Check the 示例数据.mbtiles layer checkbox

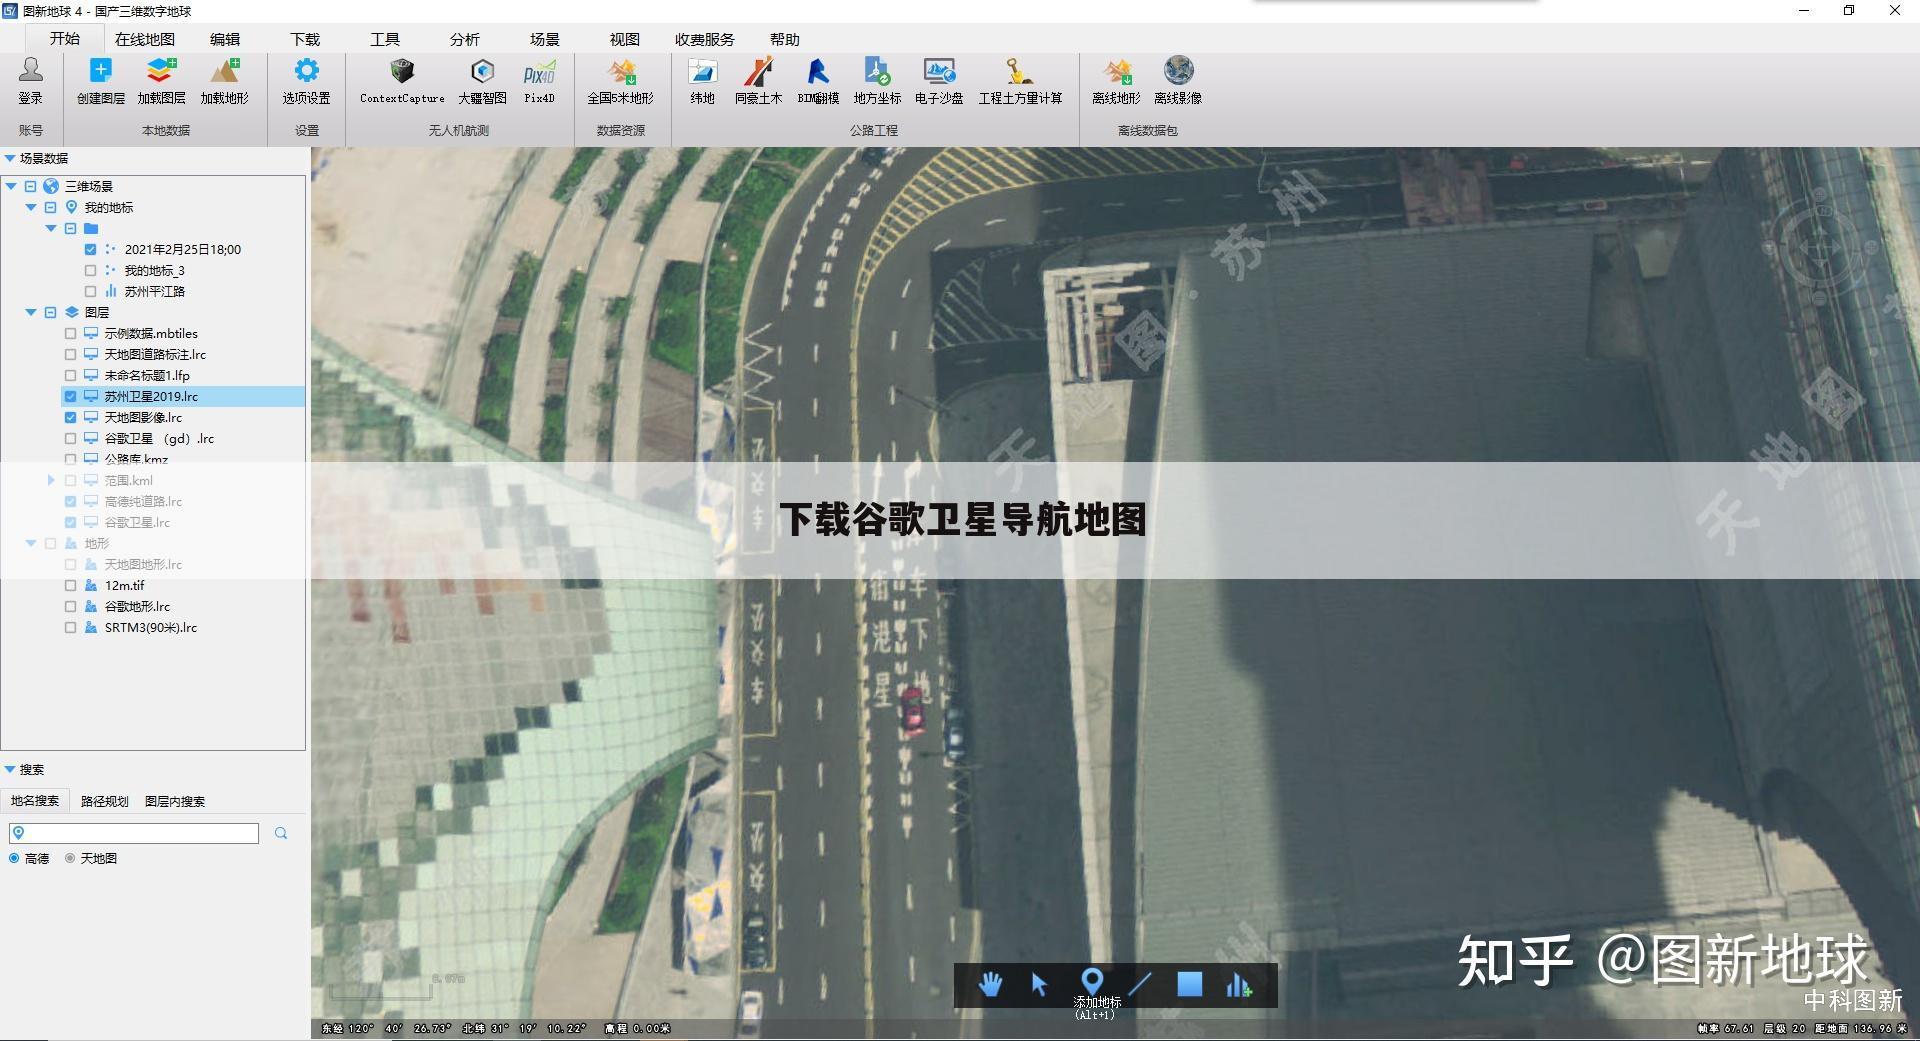[70, 333]
